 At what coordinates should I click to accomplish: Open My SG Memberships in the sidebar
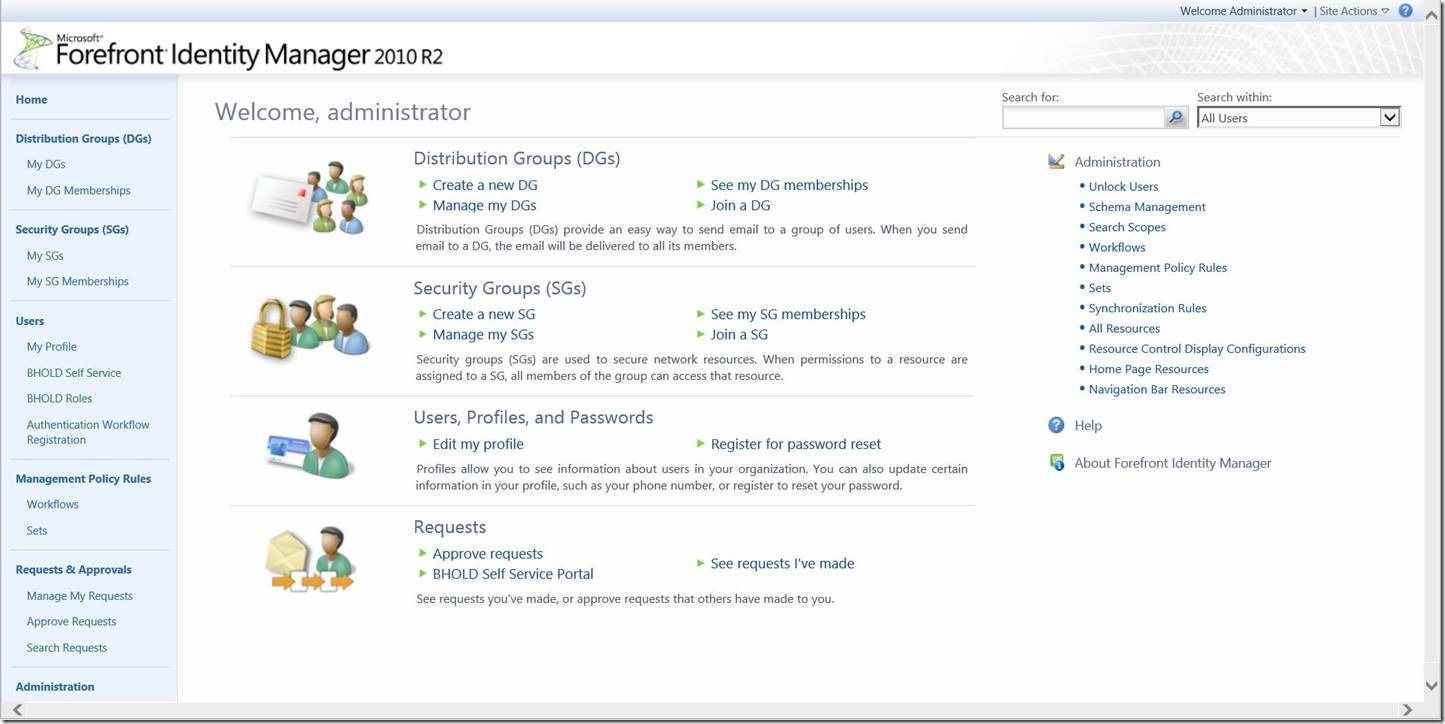78,281
